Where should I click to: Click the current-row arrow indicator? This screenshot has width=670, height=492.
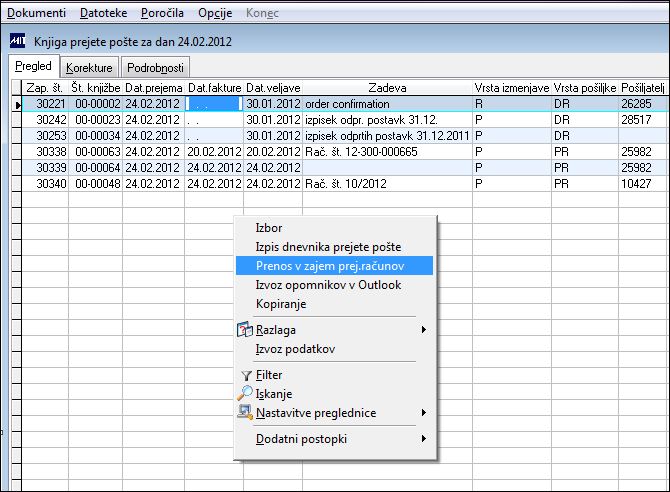pos(18,105)
